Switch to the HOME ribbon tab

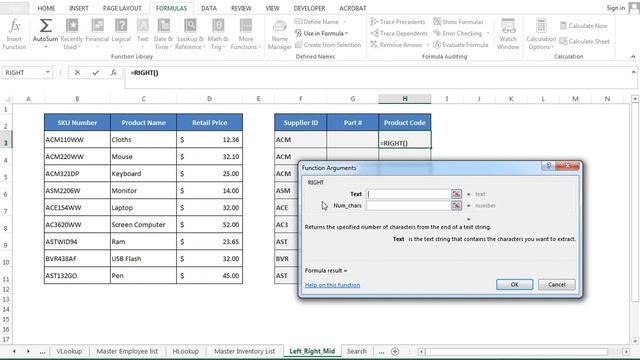click(x=46, y=8)
